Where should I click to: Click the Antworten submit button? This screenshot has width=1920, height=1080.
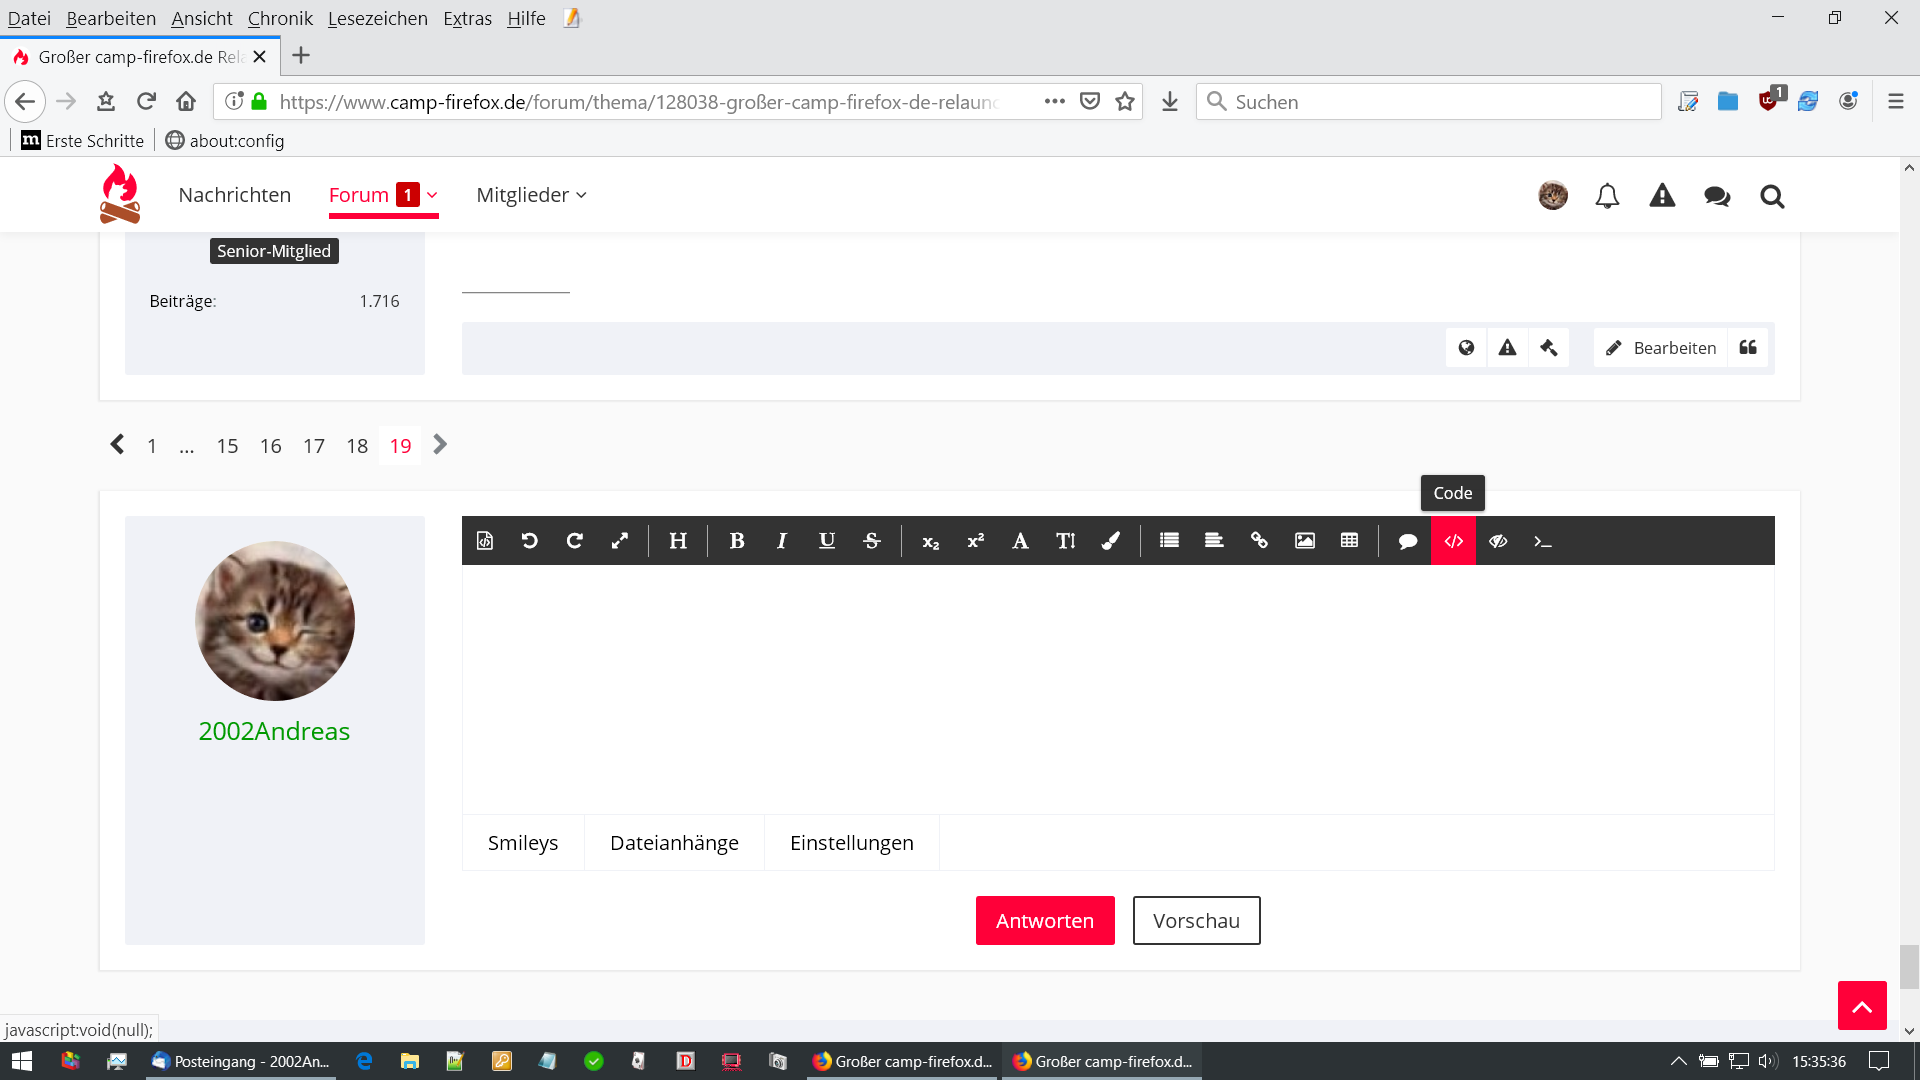[x=1044, y=920]
